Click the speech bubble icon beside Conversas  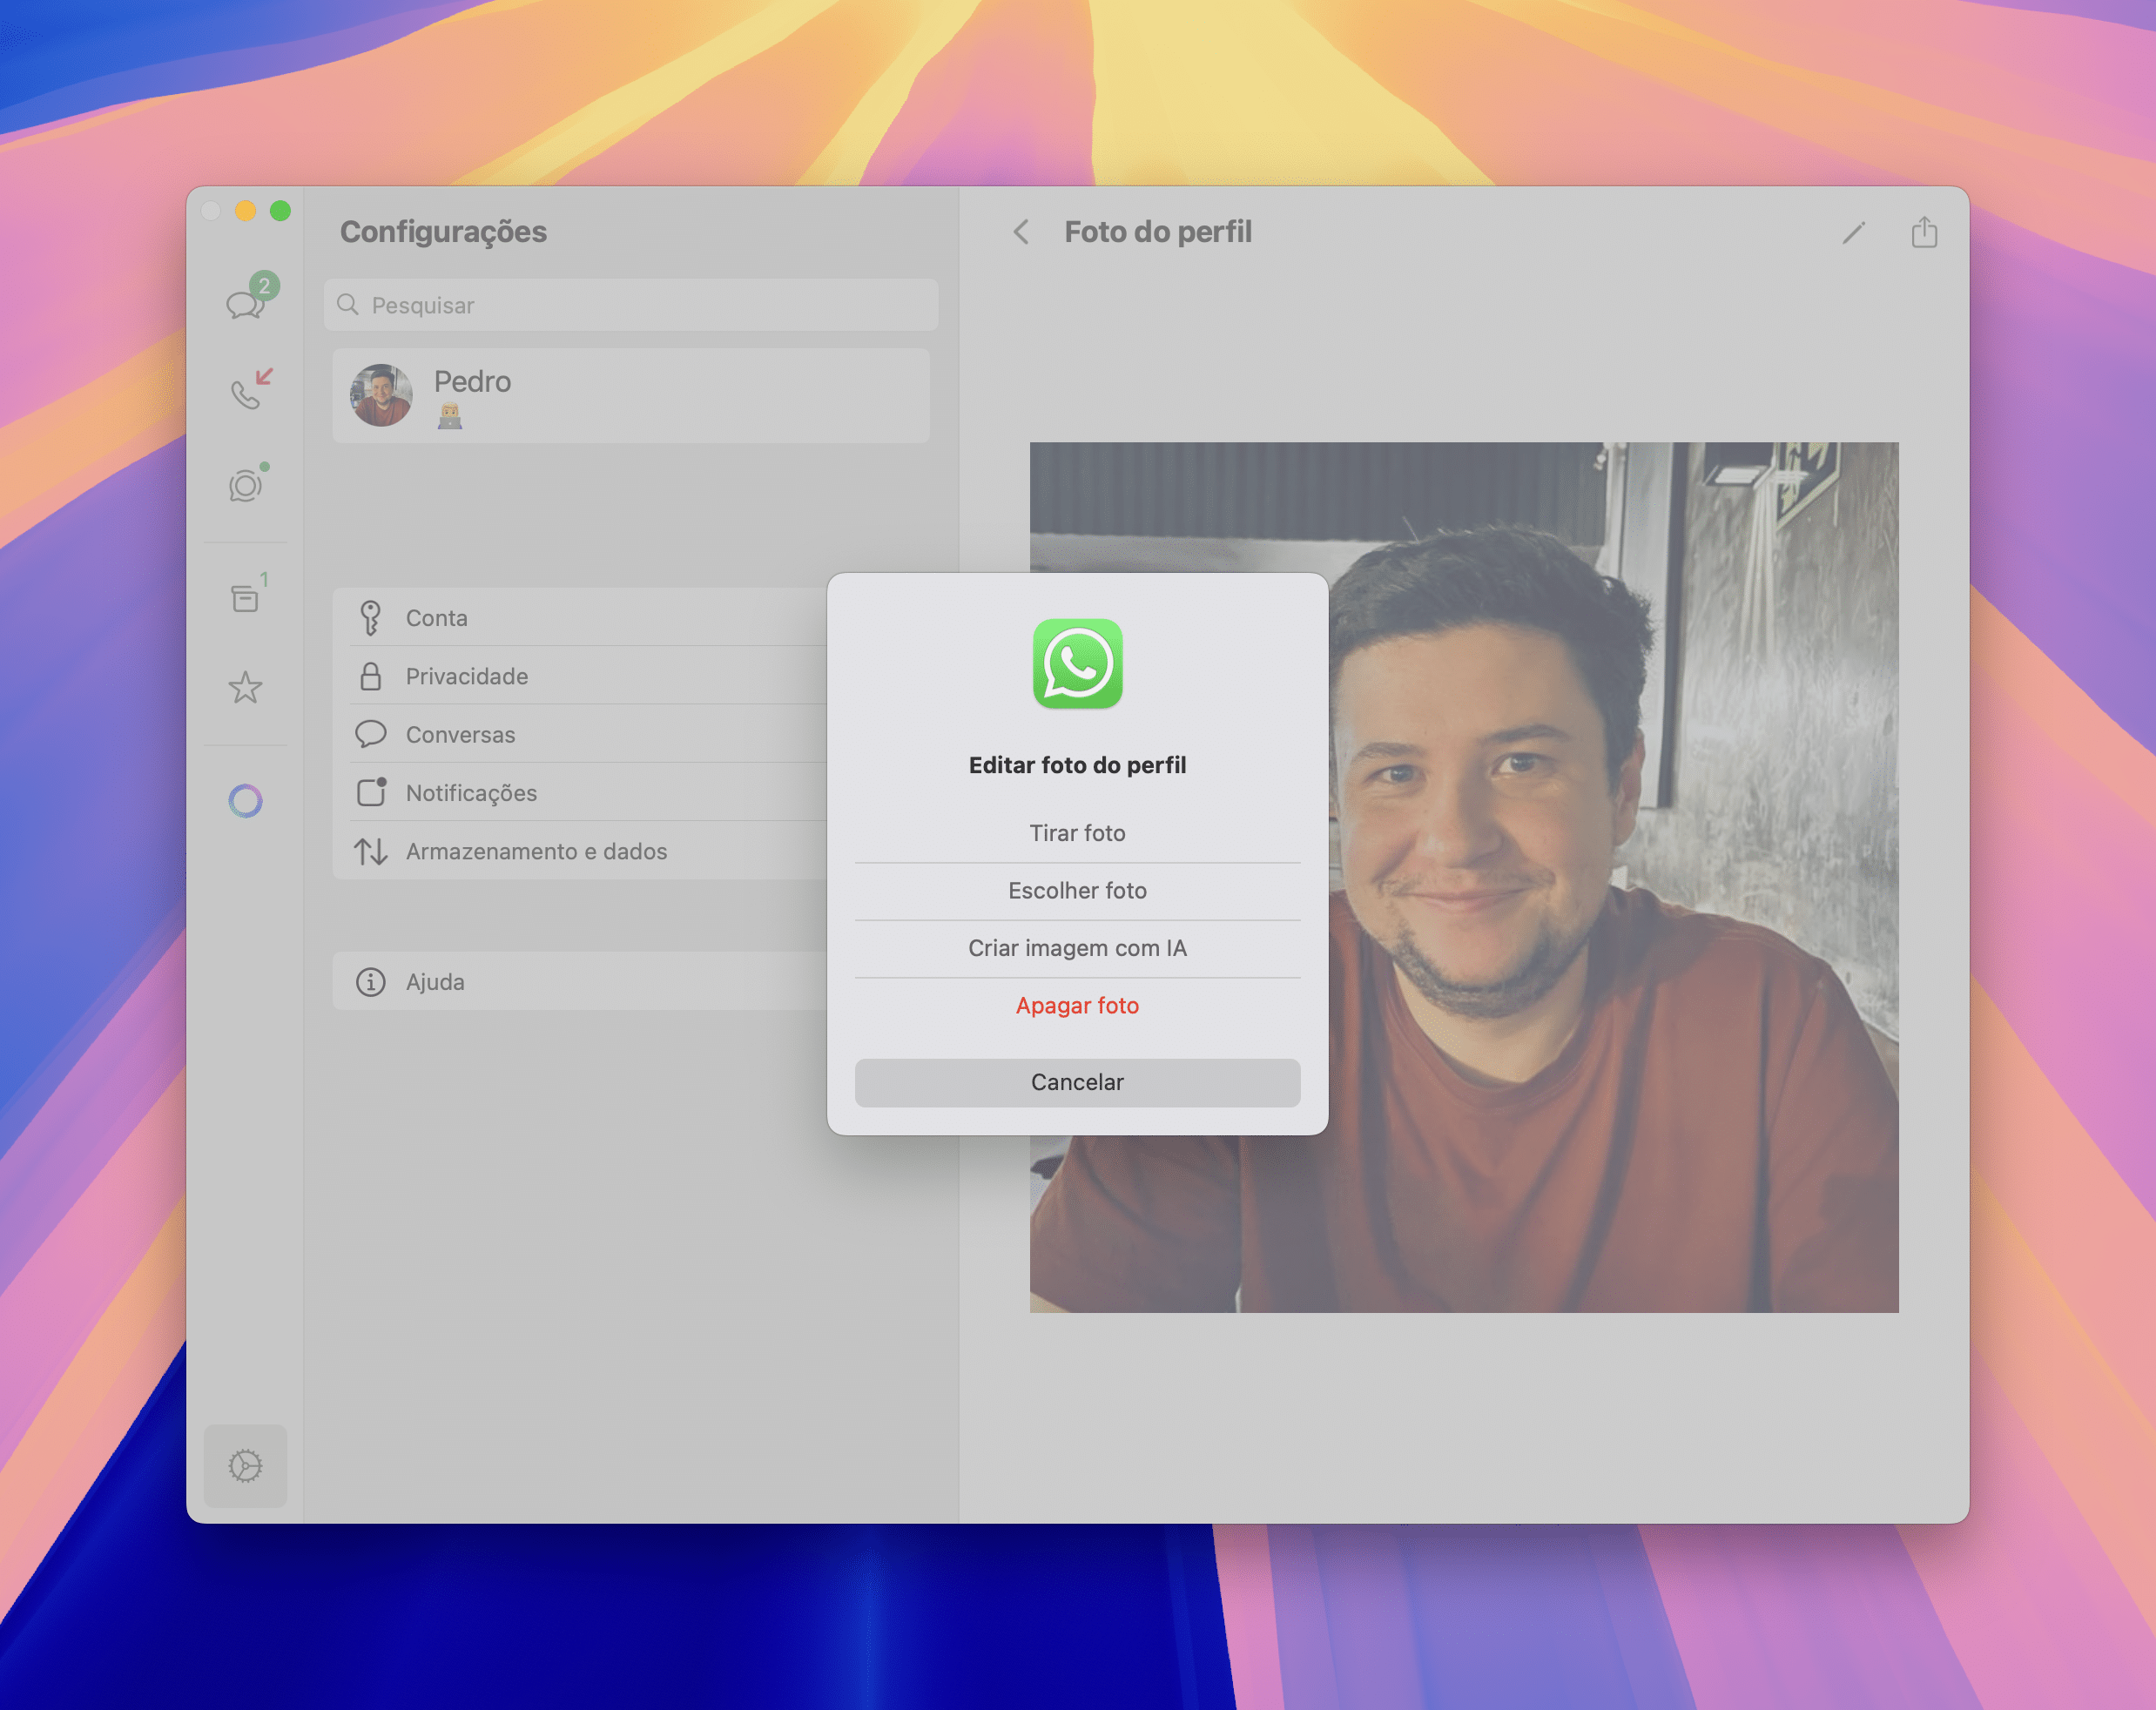371,734
